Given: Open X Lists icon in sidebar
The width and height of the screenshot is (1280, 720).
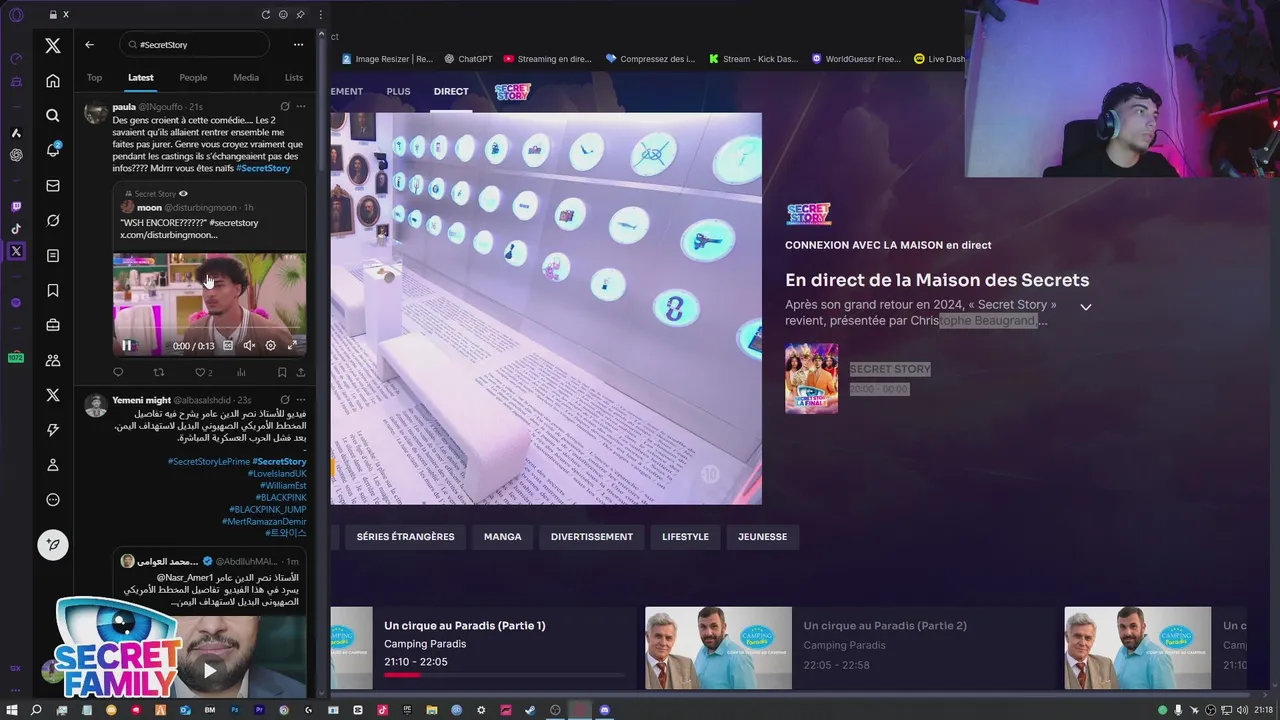Looking at the screenshot, I should [x=53, y=255].
